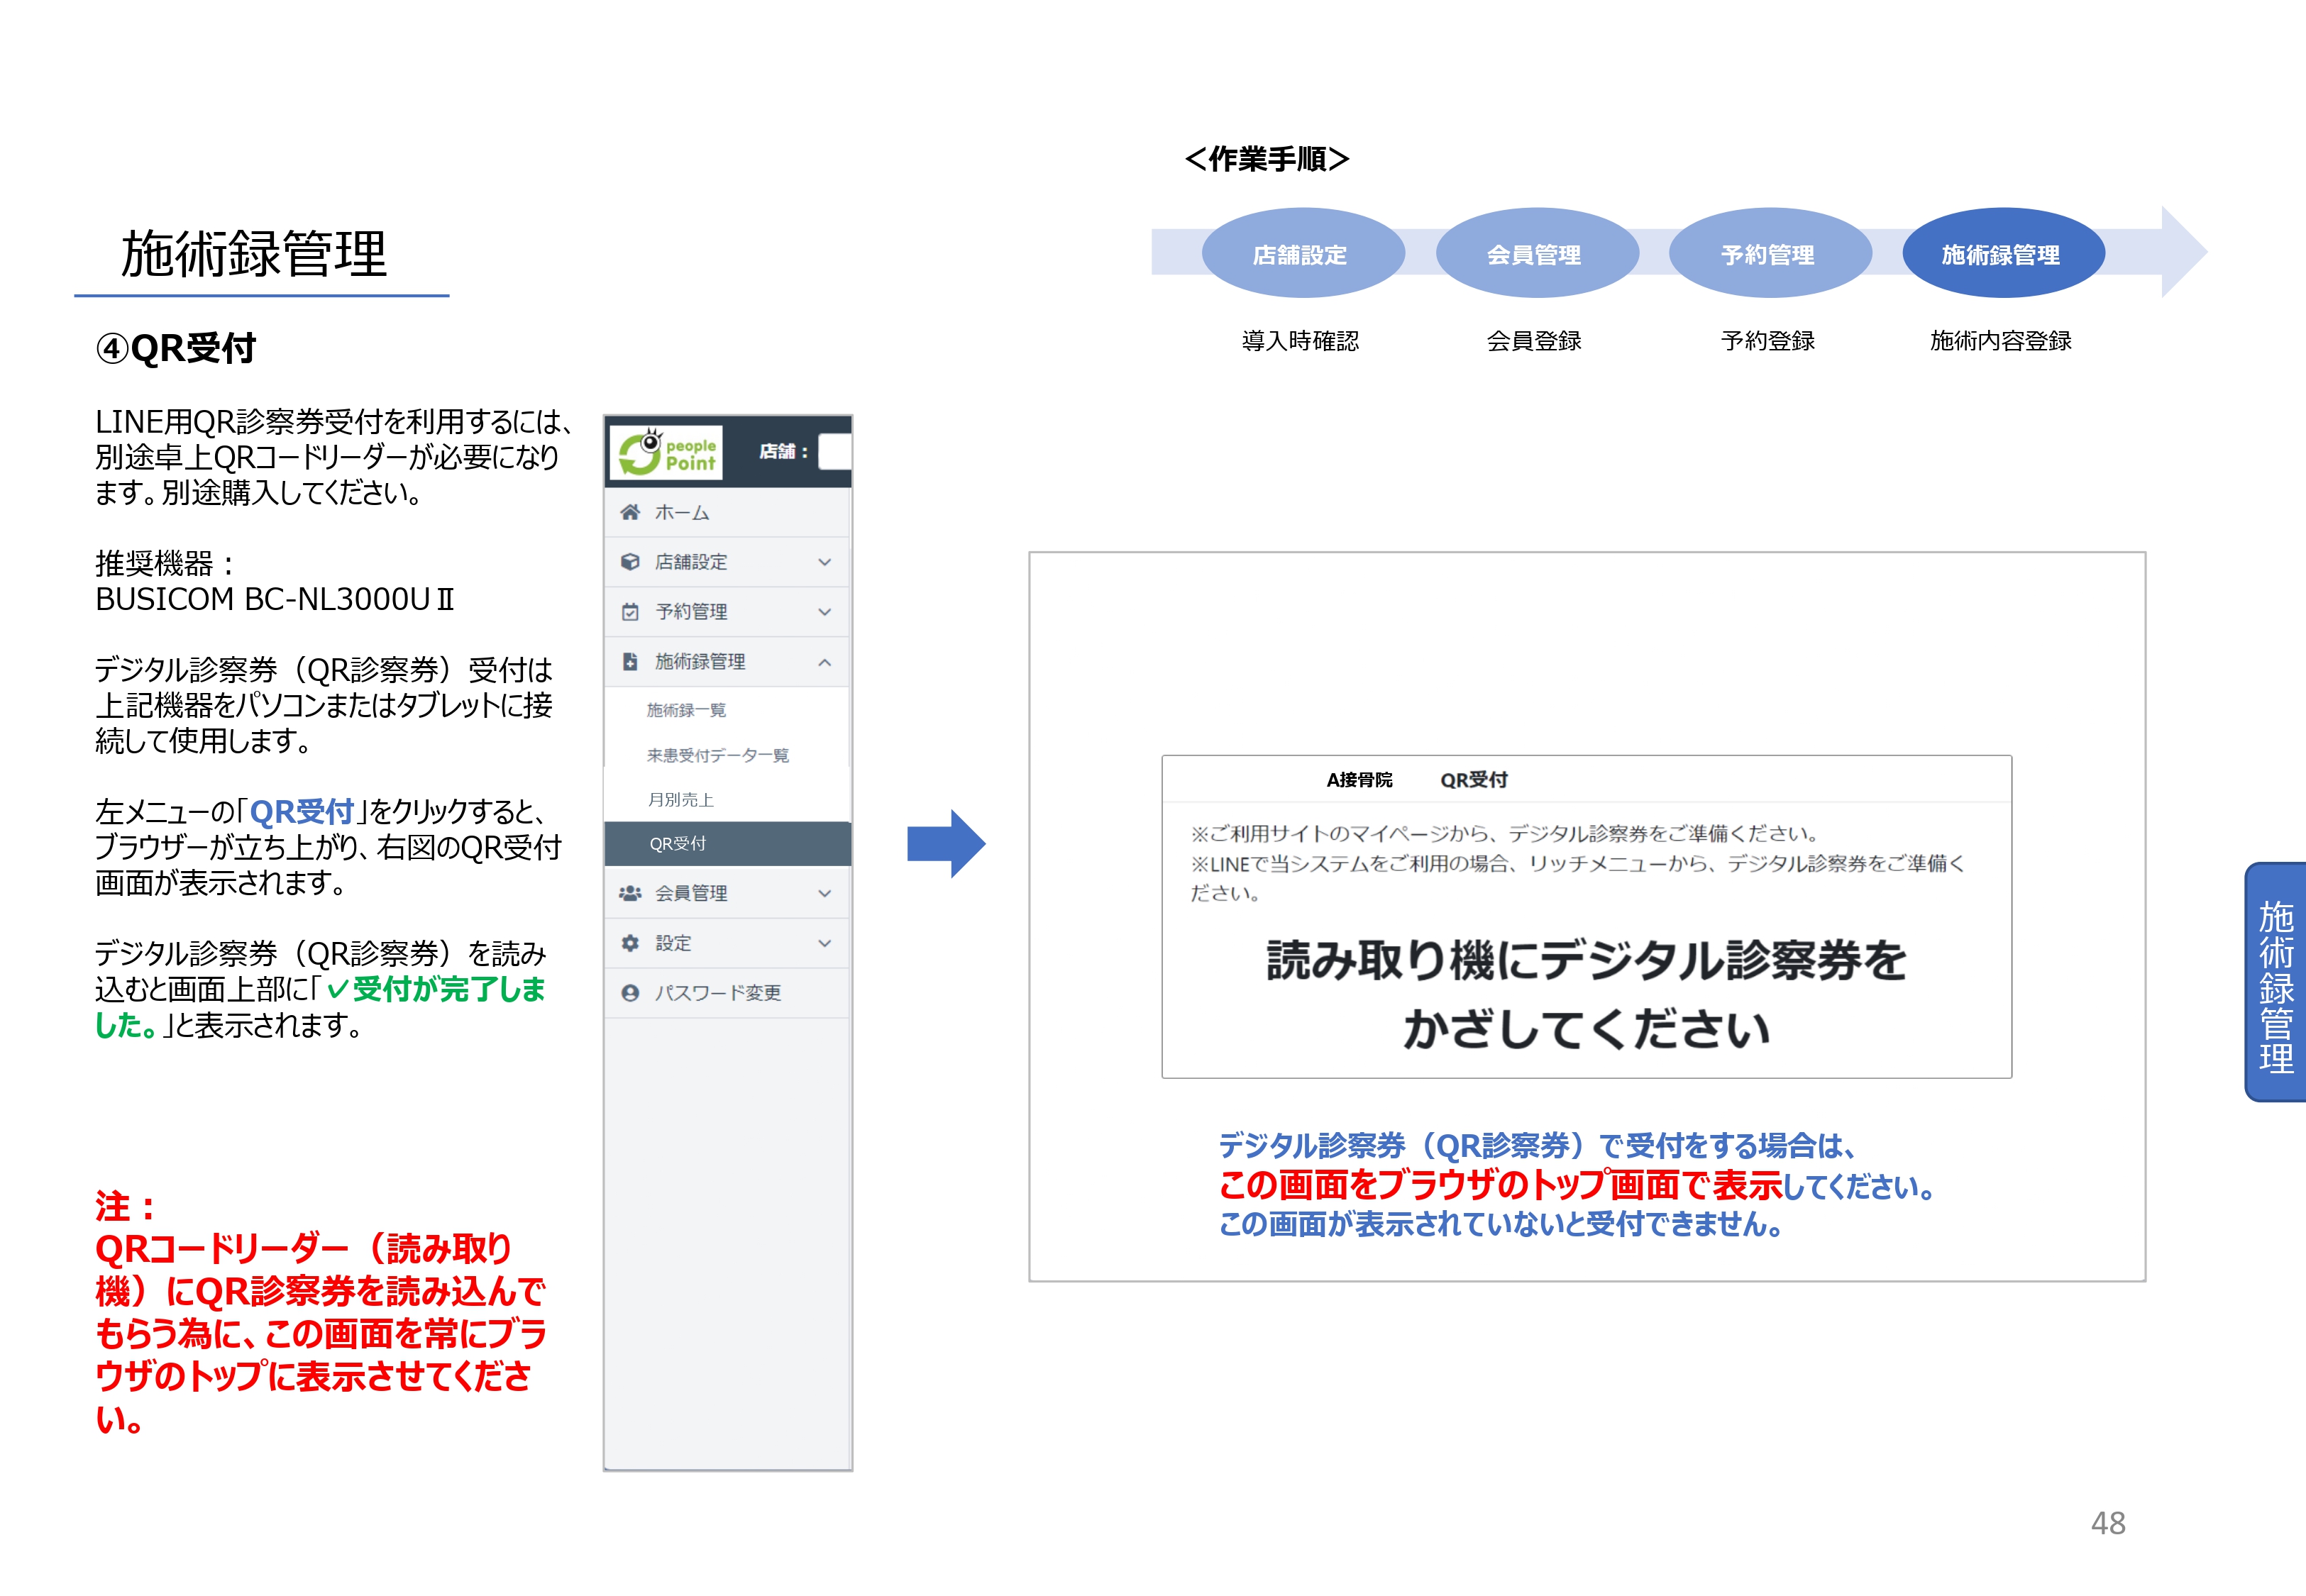Viewport: 2306px width, 1596px height.
Task: Expand the 設定 menu chevron
Action: point(824,943)
